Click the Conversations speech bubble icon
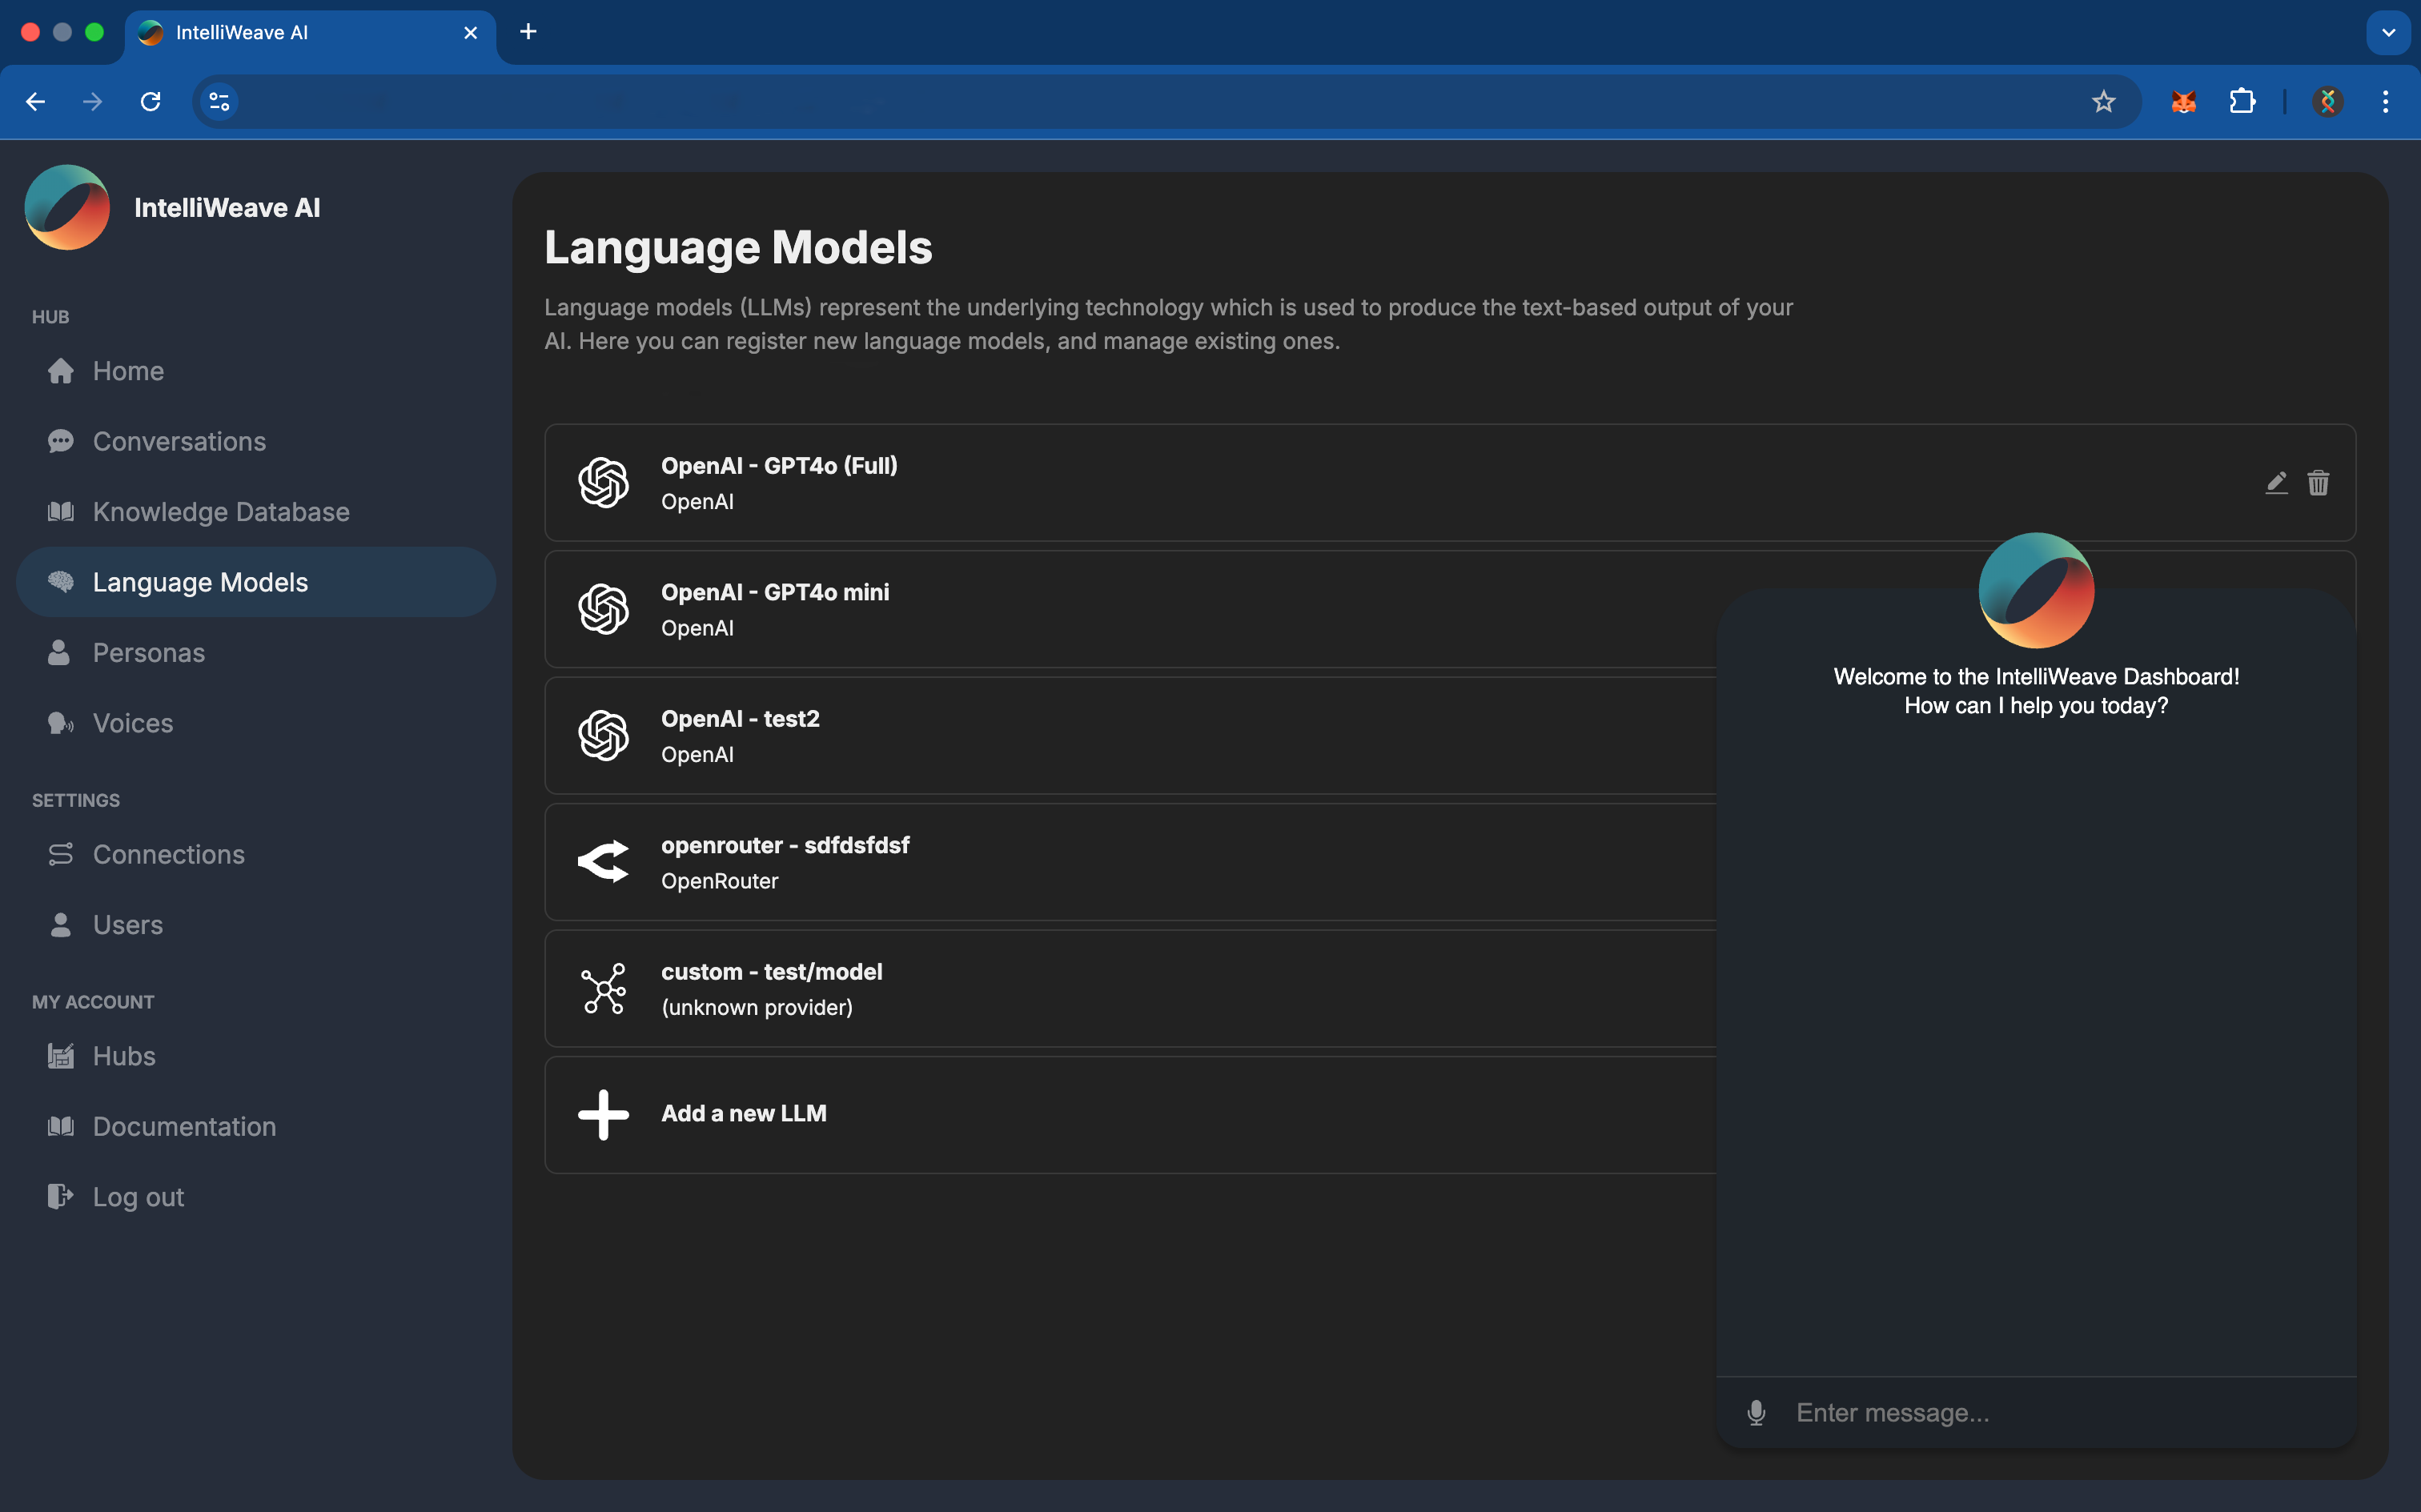The width and height of the screenshot is (2421, 1512). point(61,441)
